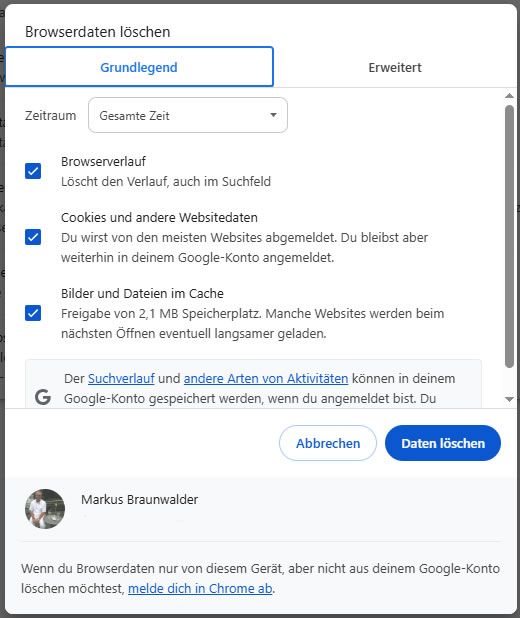This screenshot has width=520, height=618.
Task: Click the Zeitraum dropdown arrow icon
Action: (273, 115)
